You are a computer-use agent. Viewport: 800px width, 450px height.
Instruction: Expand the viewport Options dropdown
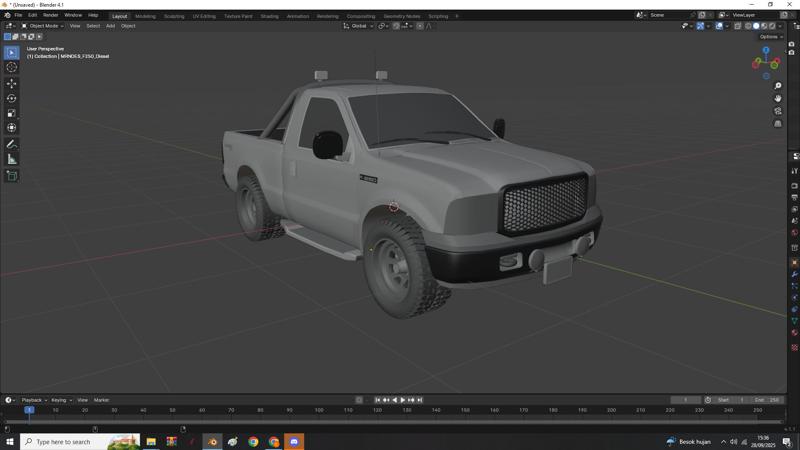pyautogui.click(x=770, y=37)
